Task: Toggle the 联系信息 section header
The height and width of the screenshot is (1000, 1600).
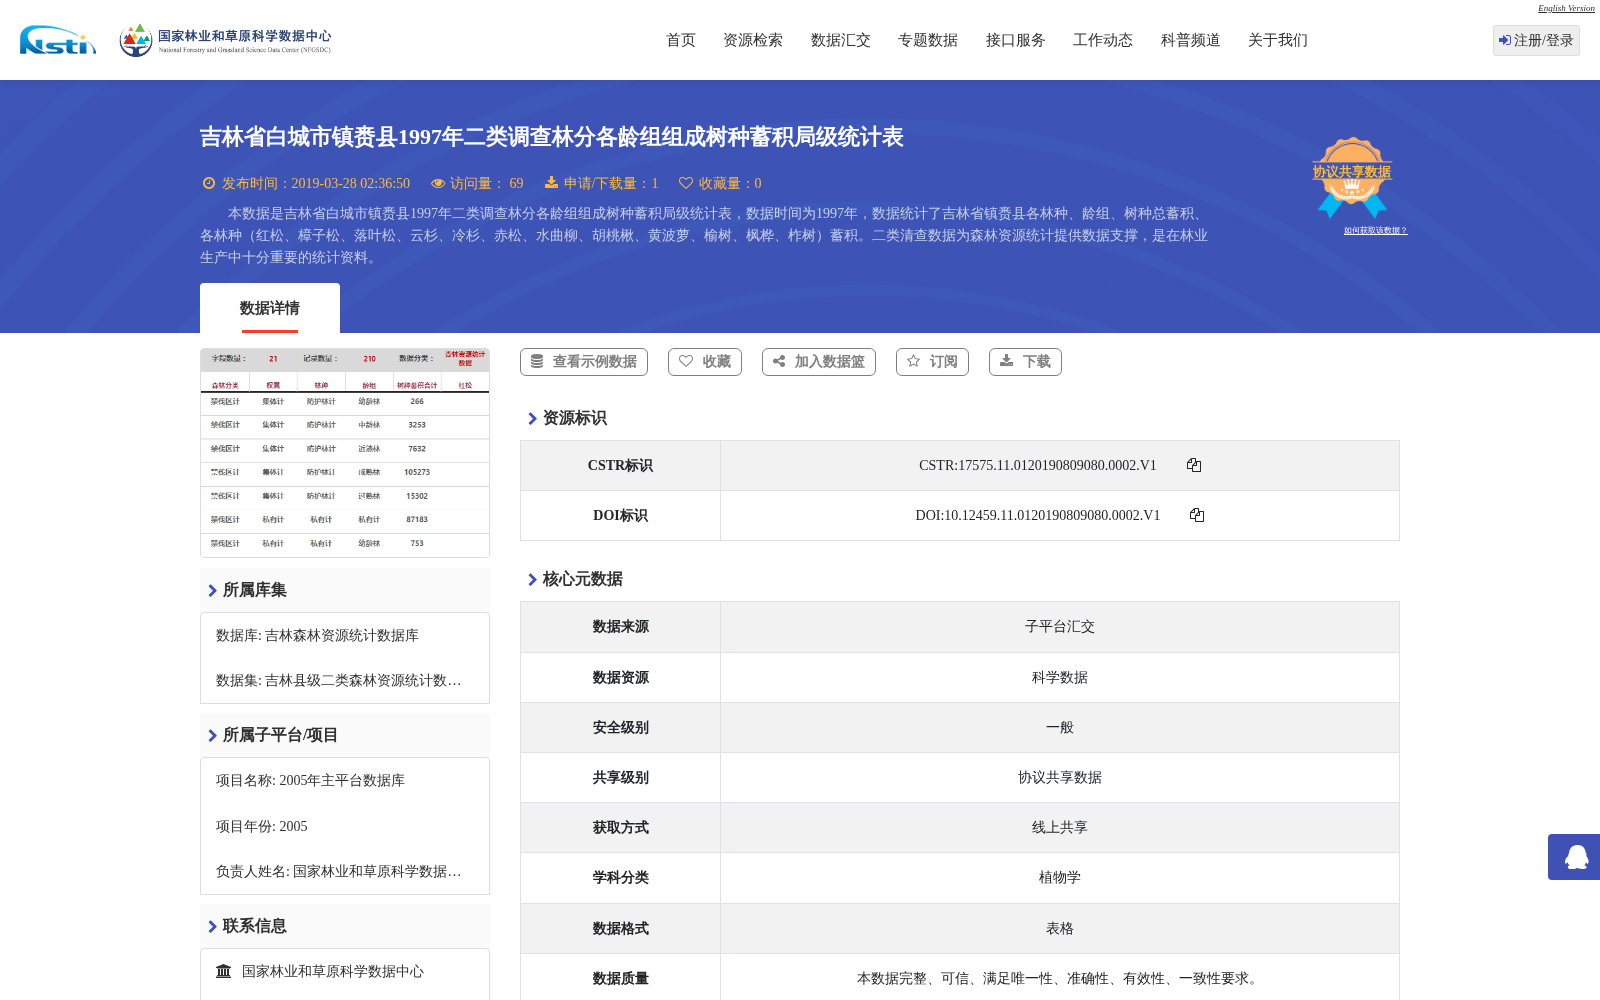Action: (x=345, y=926)
